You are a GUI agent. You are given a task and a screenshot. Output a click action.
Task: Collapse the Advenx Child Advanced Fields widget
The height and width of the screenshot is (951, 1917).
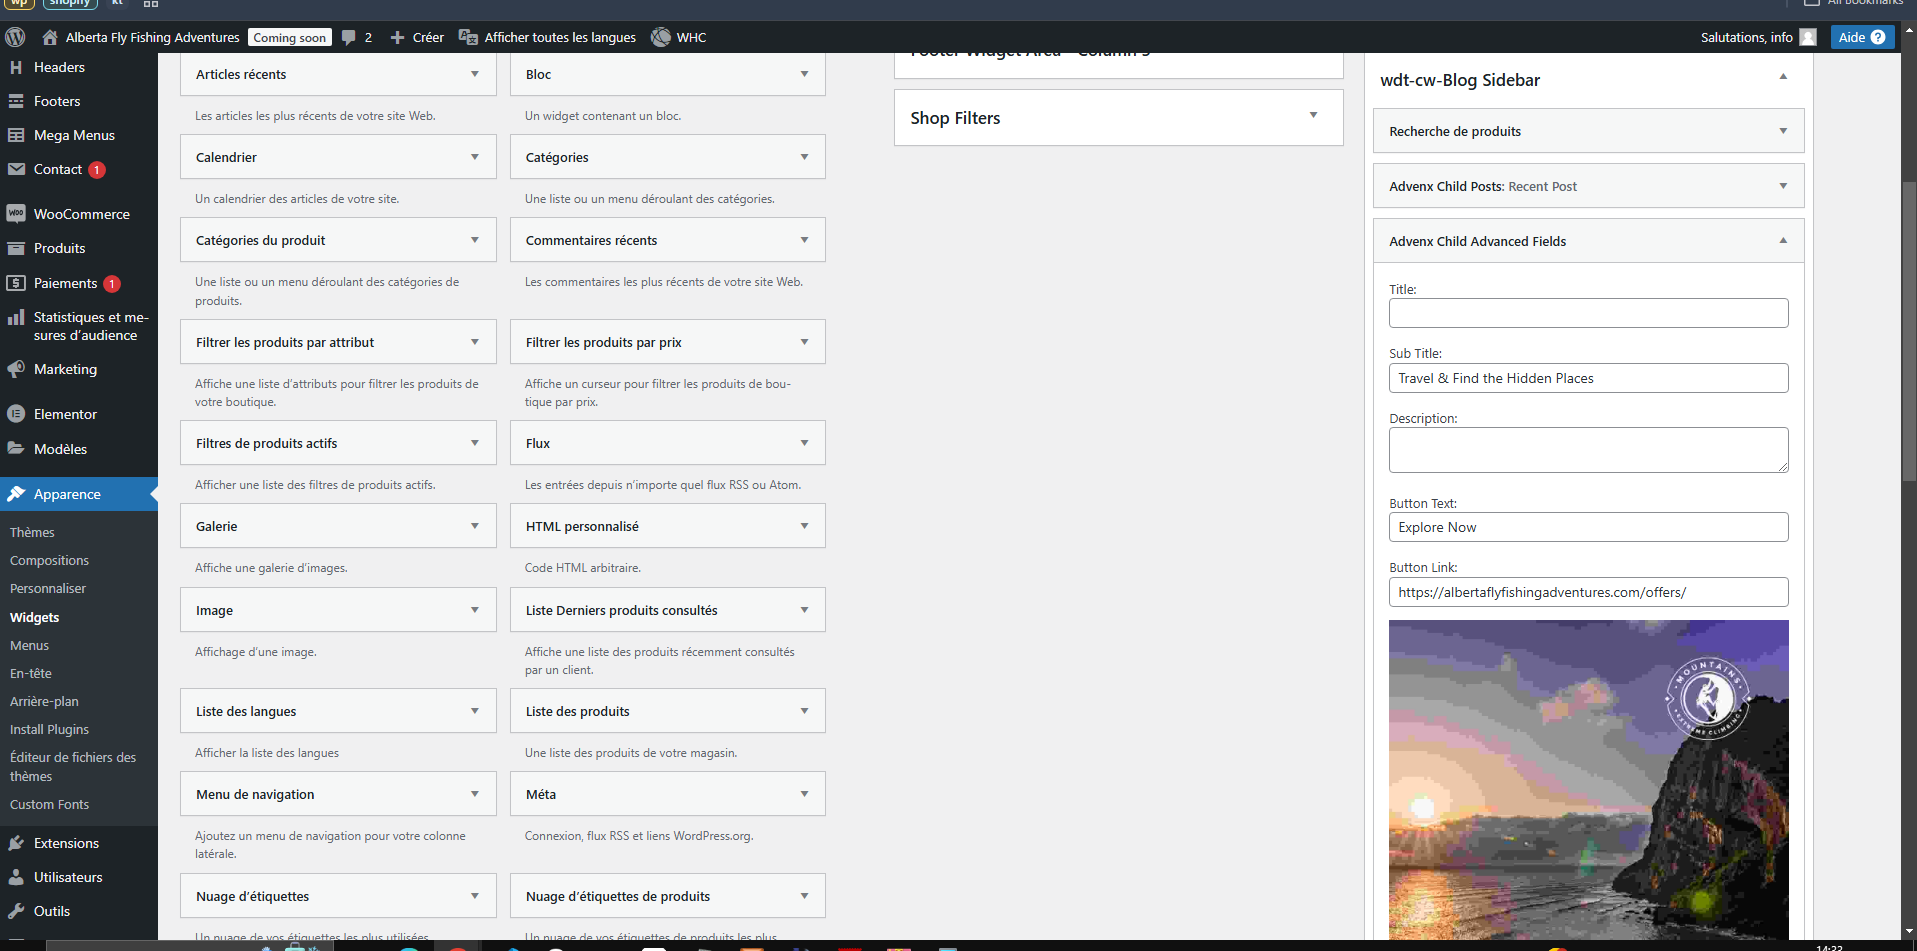[1783, 240]
